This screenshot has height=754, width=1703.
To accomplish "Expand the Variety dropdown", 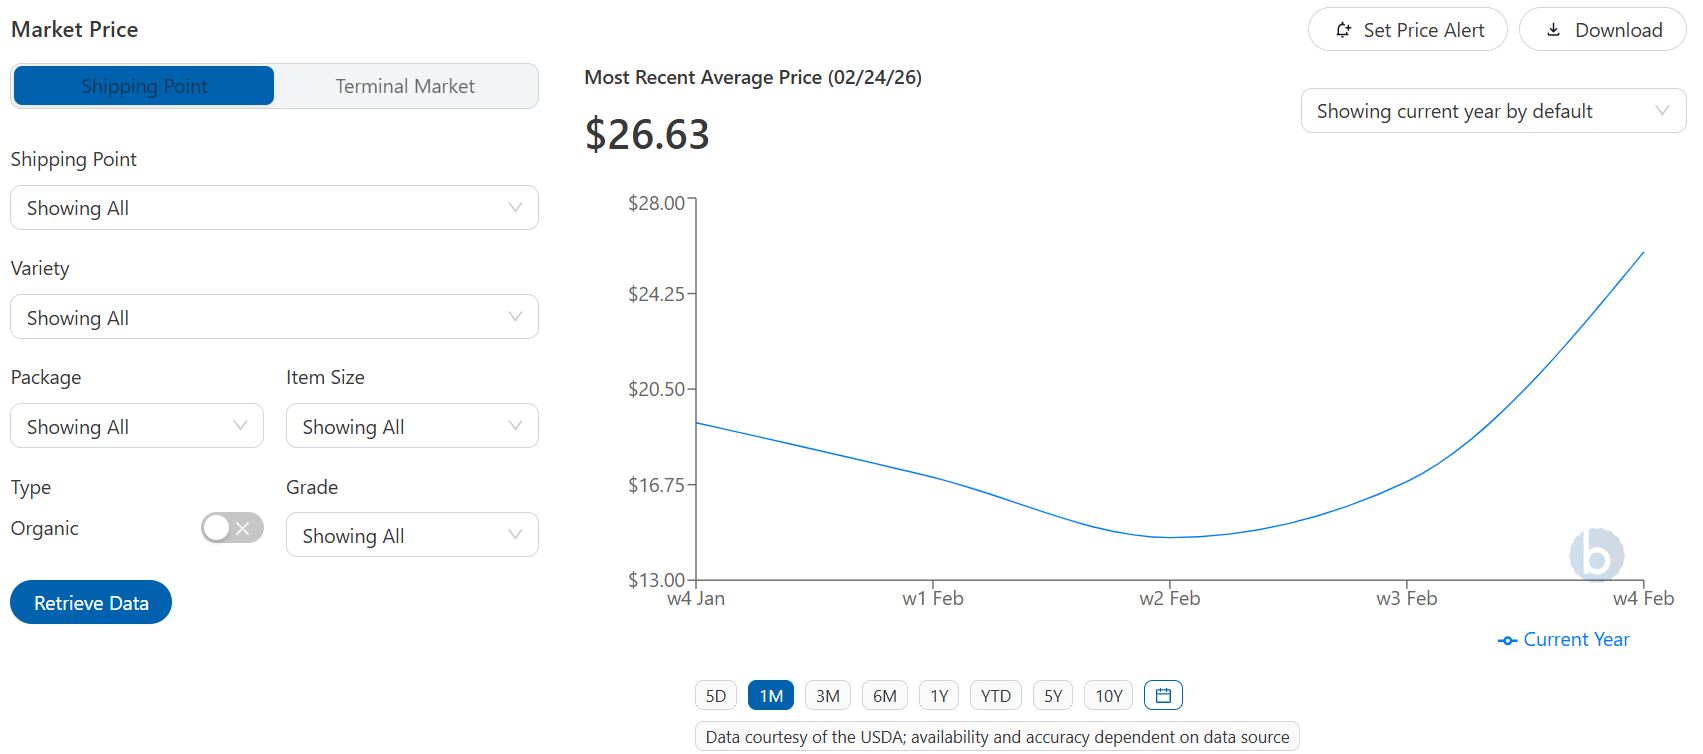I will pos(274,317).
